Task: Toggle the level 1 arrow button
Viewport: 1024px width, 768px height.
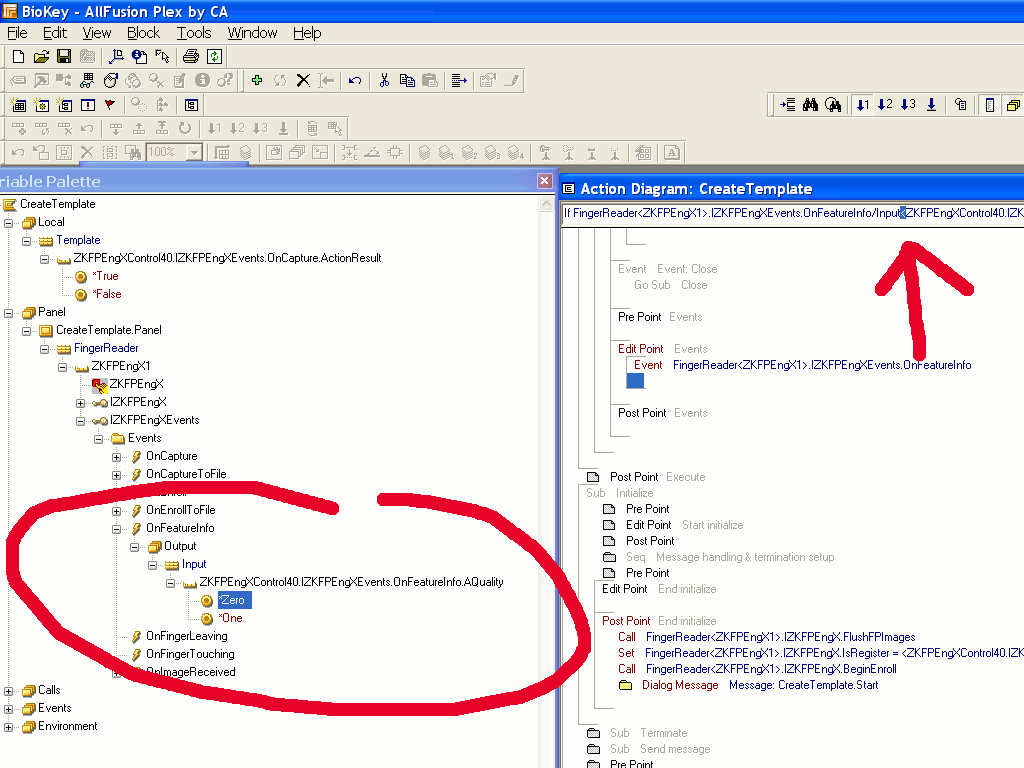Action: [862, 105]
